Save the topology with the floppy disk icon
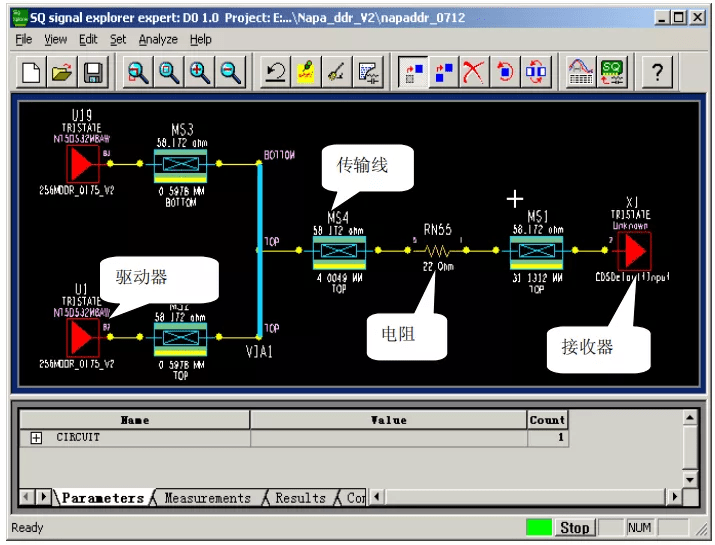The width and height of the screenshot is (715, 545). pos(93,72)
